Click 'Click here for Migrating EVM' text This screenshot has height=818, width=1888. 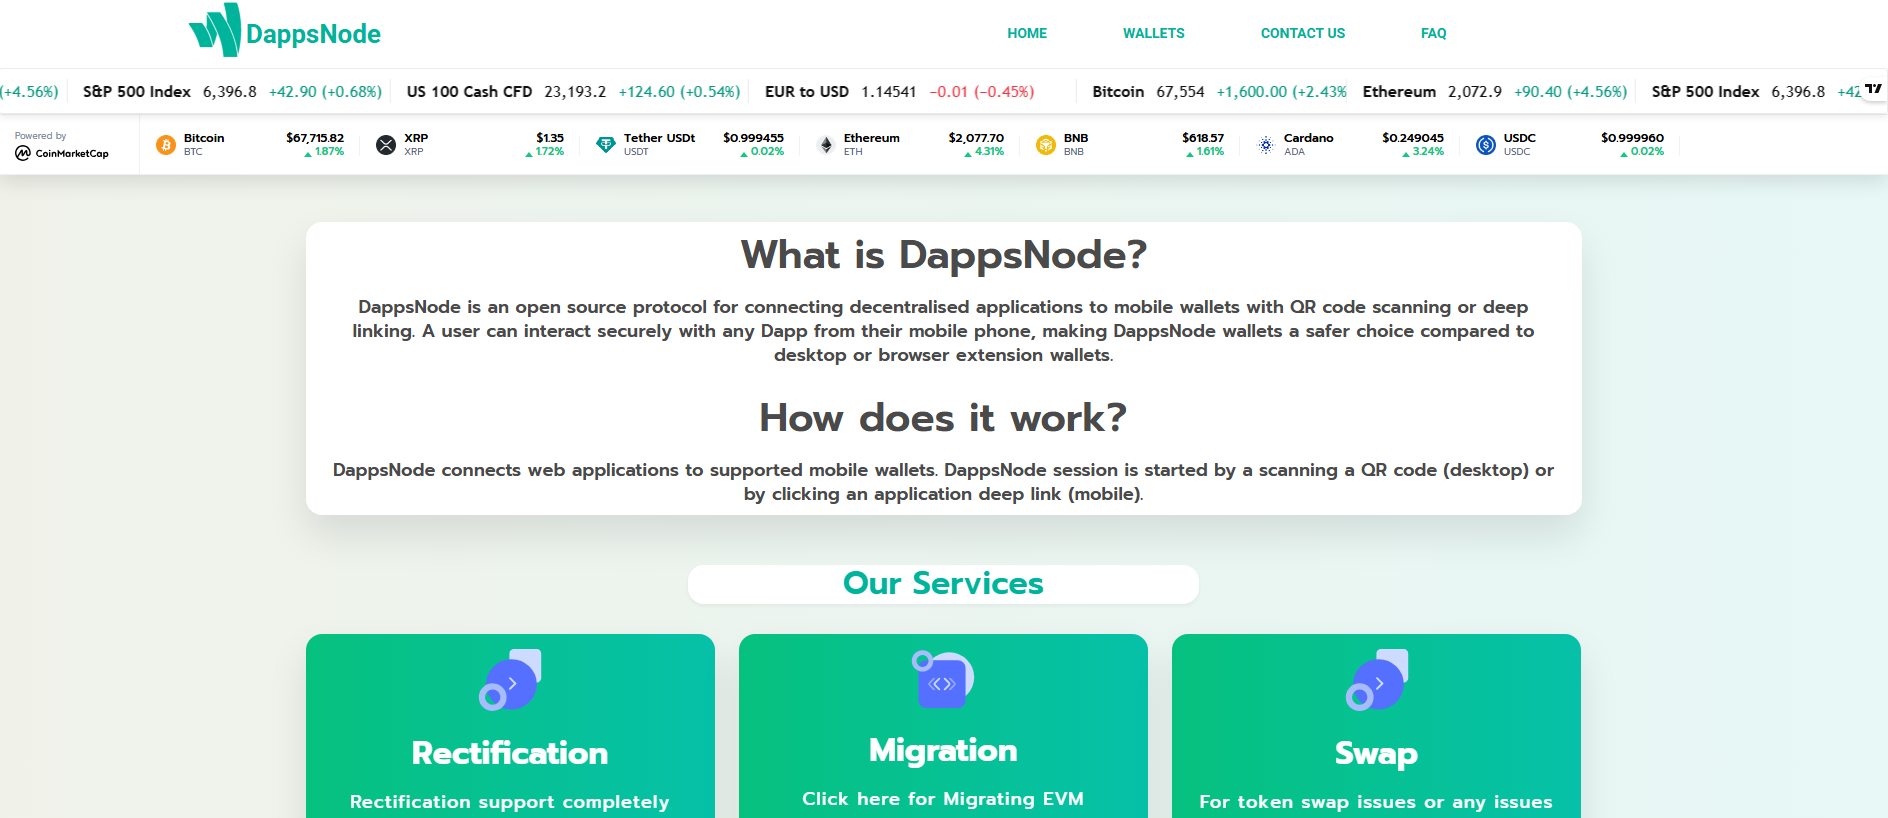tap(943, 799)
